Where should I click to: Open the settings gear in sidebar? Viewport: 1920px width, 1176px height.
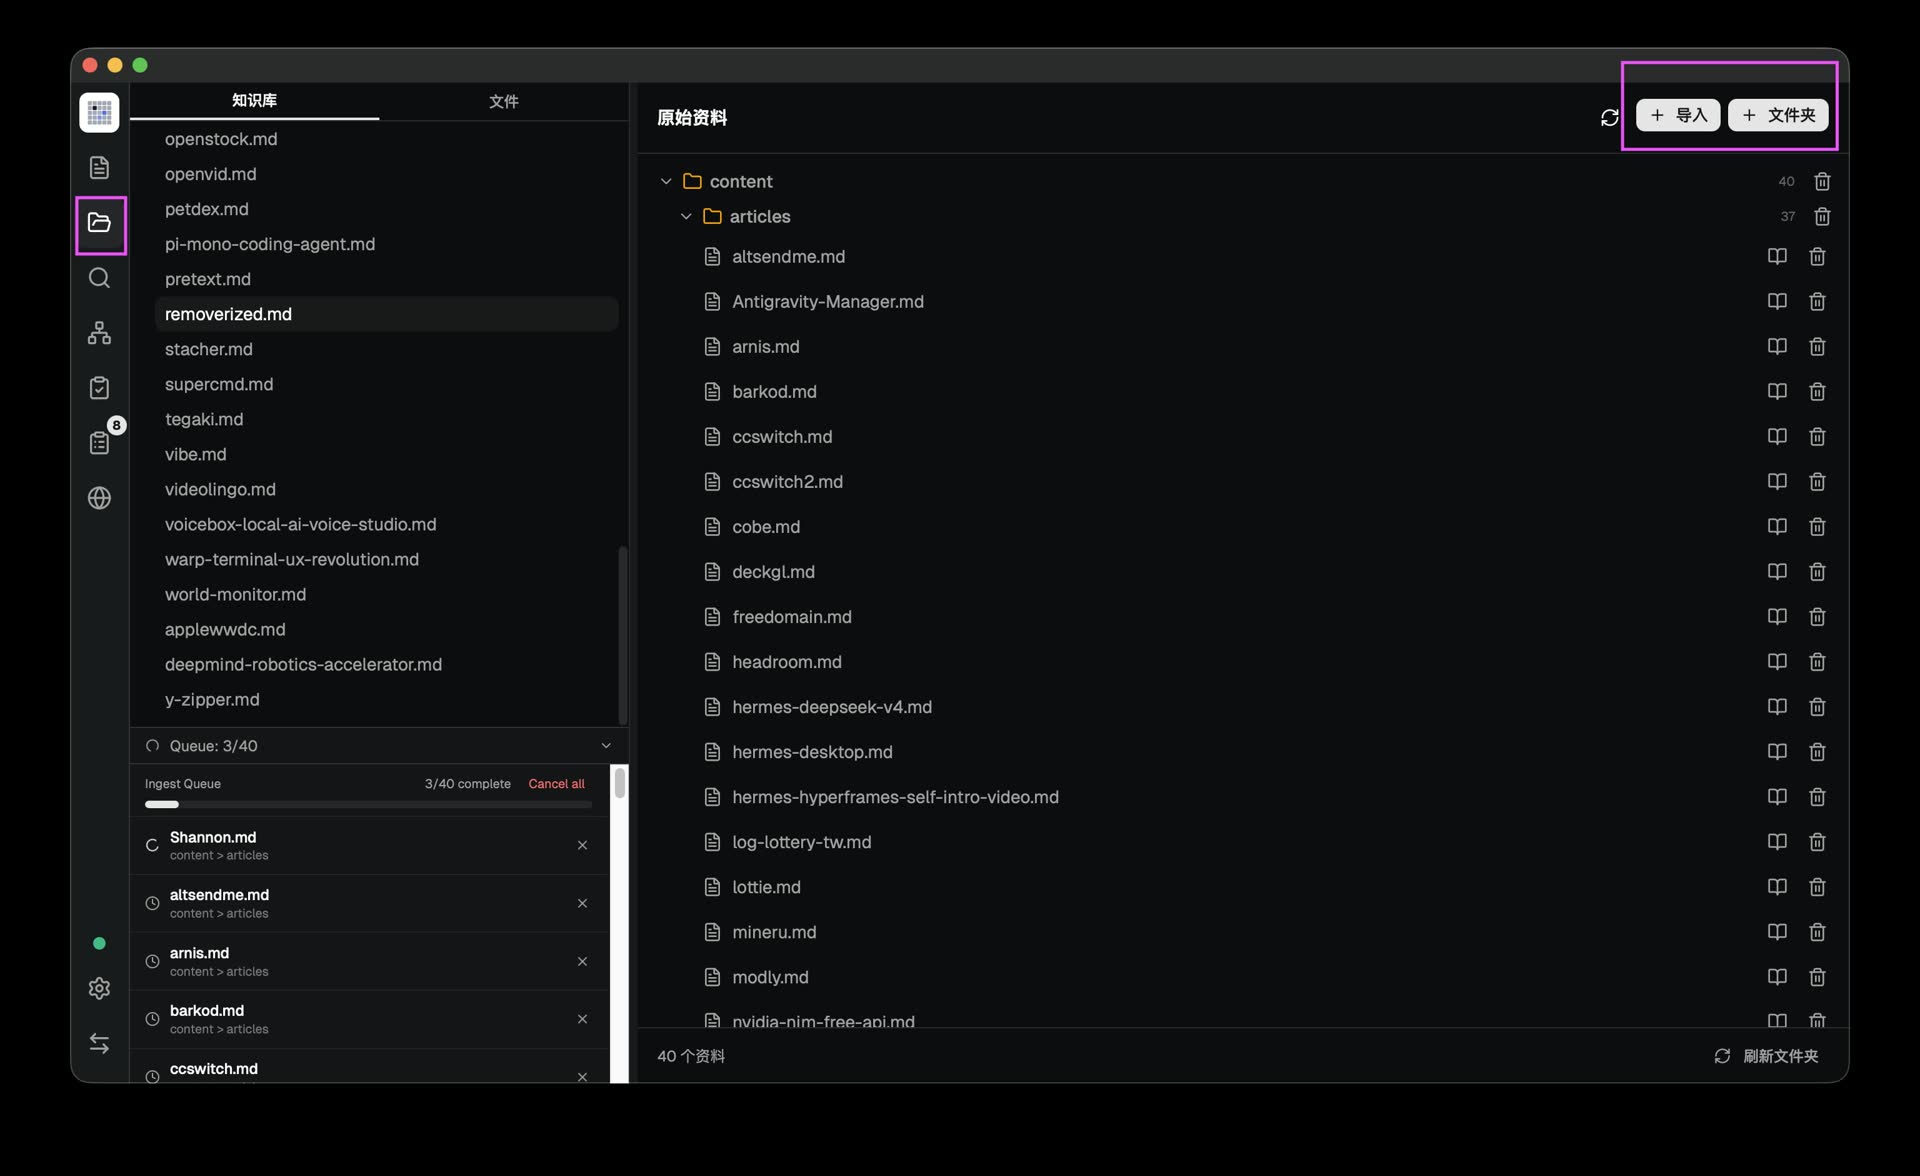[99, 988]
